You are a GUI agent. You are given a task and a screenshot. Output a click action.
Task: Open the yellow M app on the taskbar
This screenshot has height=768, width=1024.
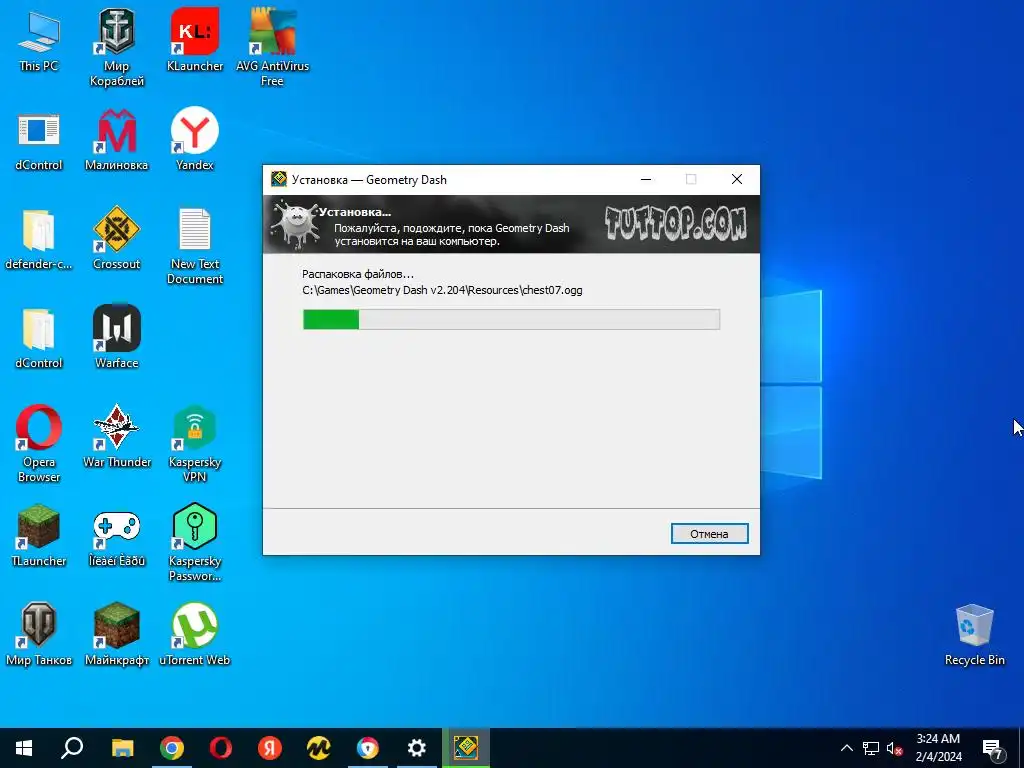click(x=319, y=748)
